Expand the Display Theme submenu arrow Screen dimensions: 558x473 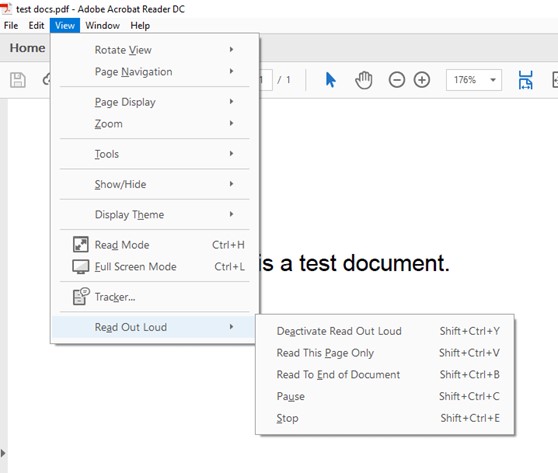[x=232, y=214]
